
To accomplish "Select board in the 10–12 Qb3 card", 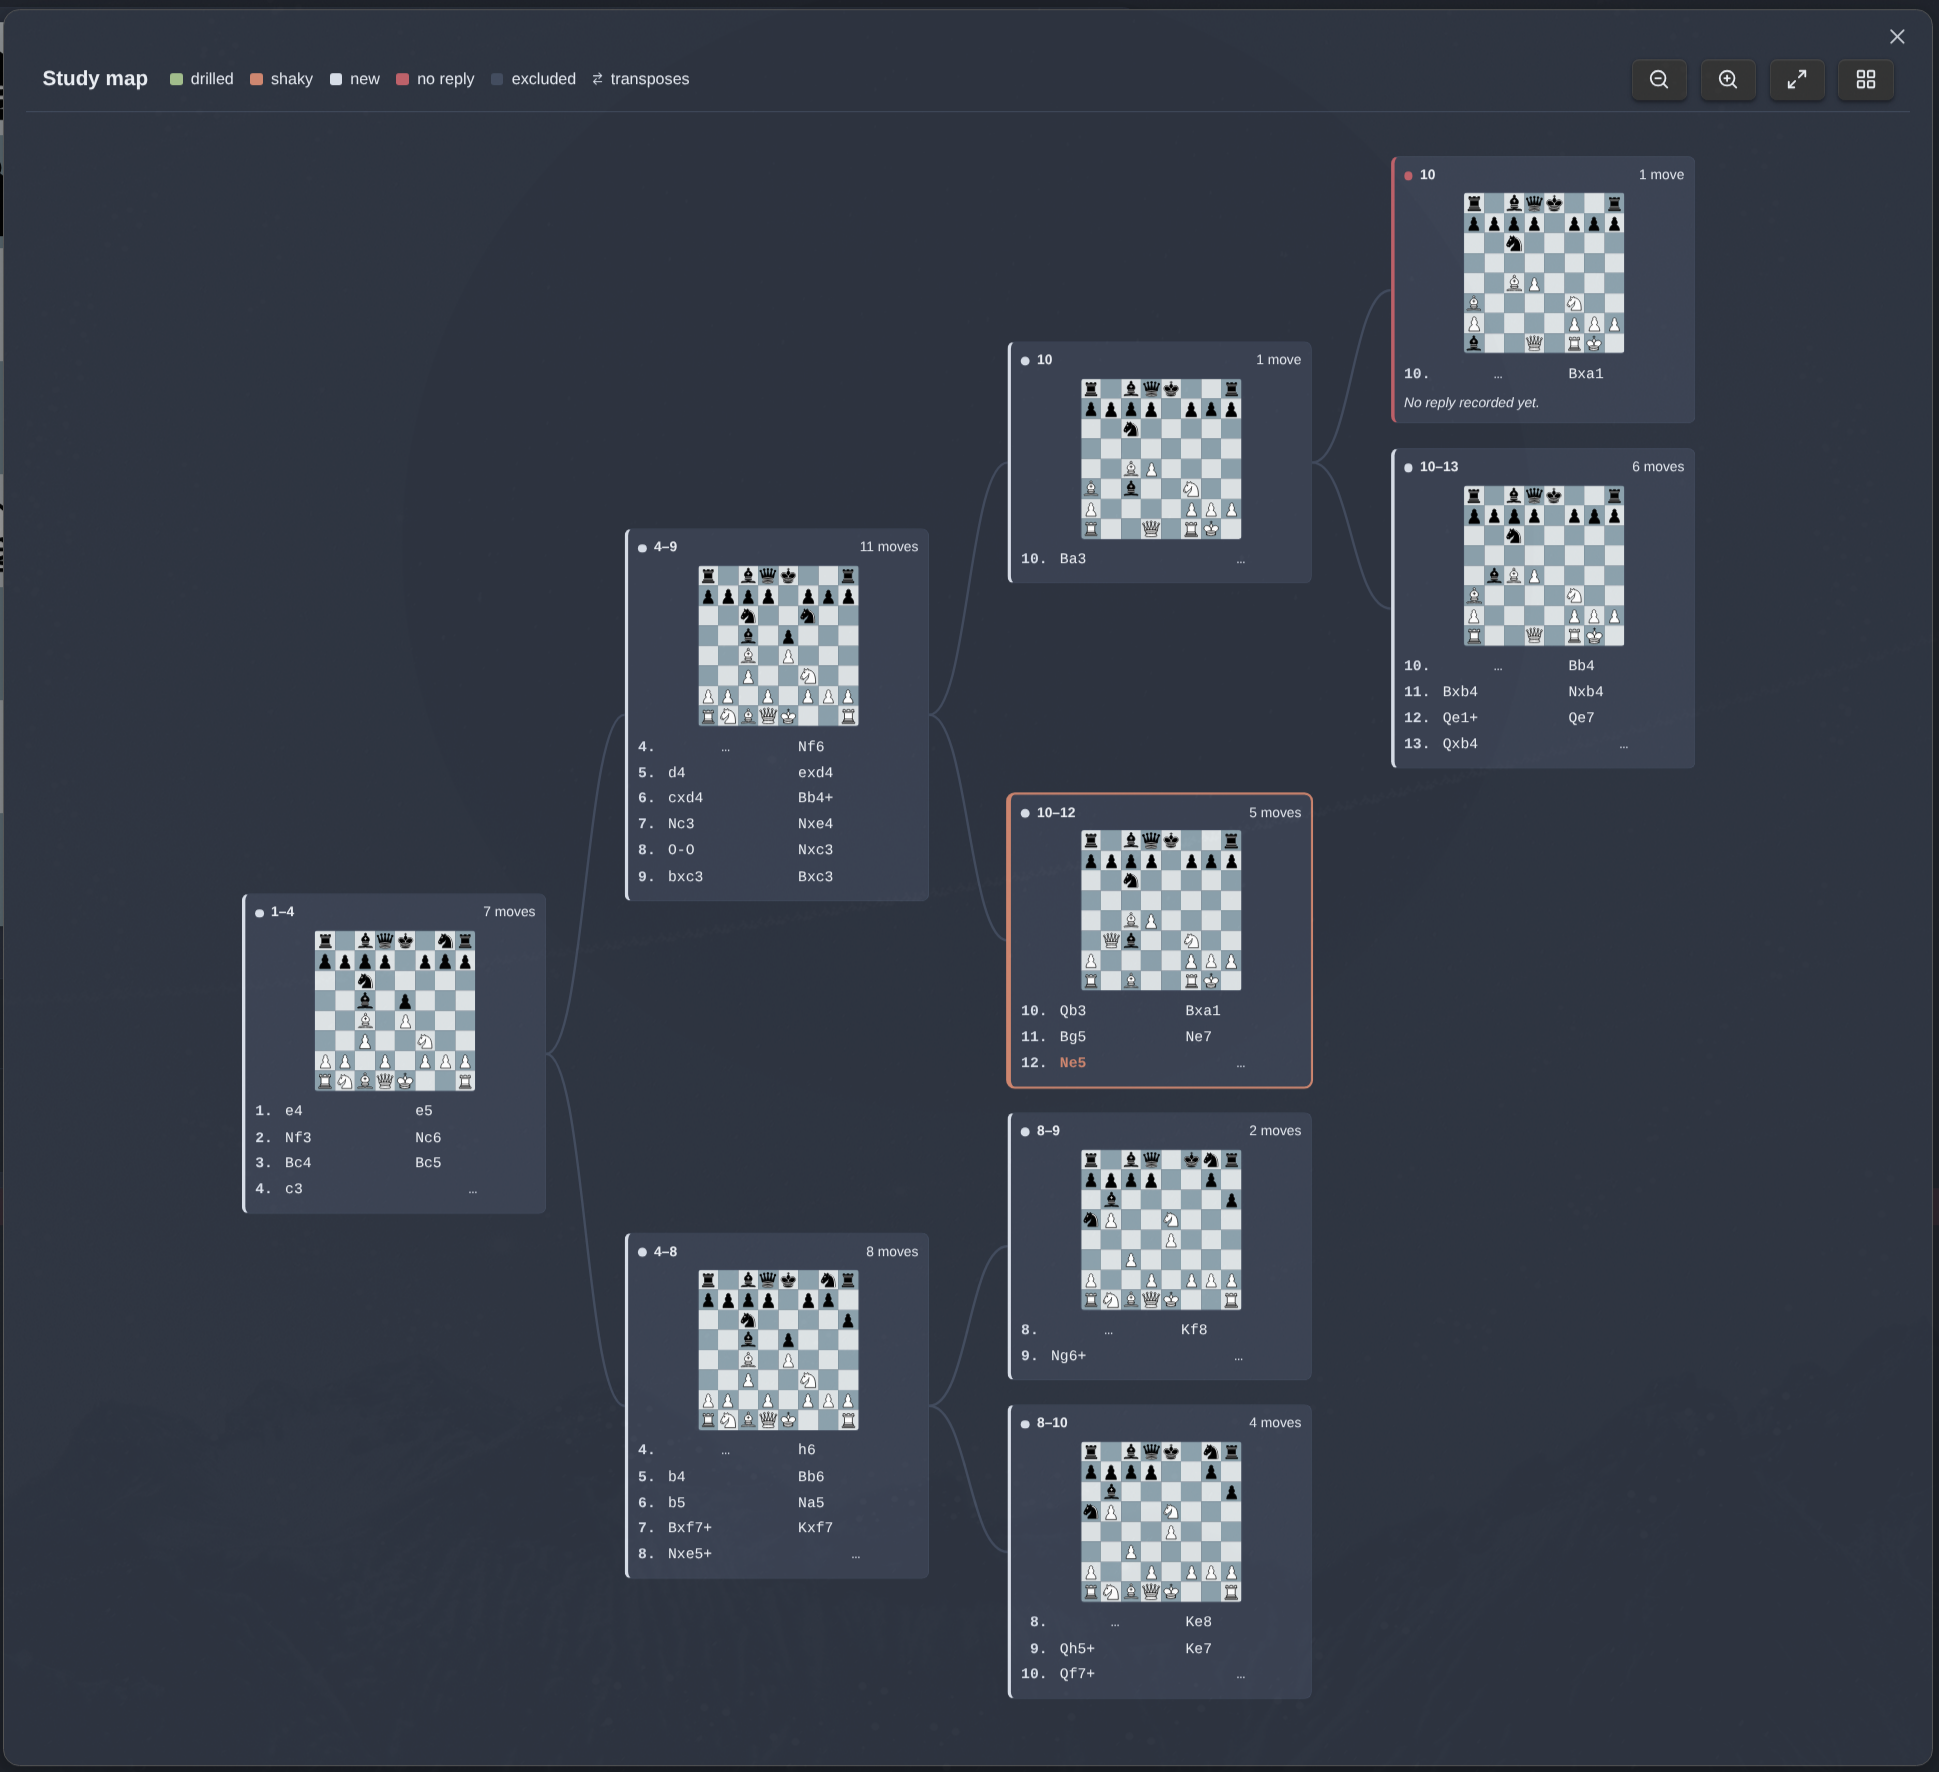I will pos(1161,911).
